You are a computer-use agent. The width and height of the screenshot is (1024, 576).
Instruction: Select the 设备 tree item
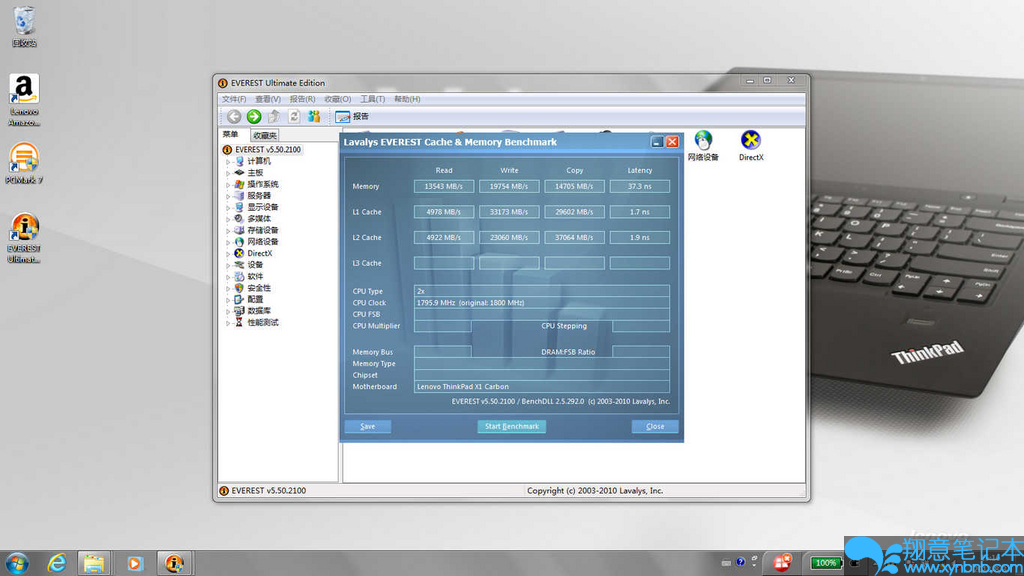(x=255, y=265)
